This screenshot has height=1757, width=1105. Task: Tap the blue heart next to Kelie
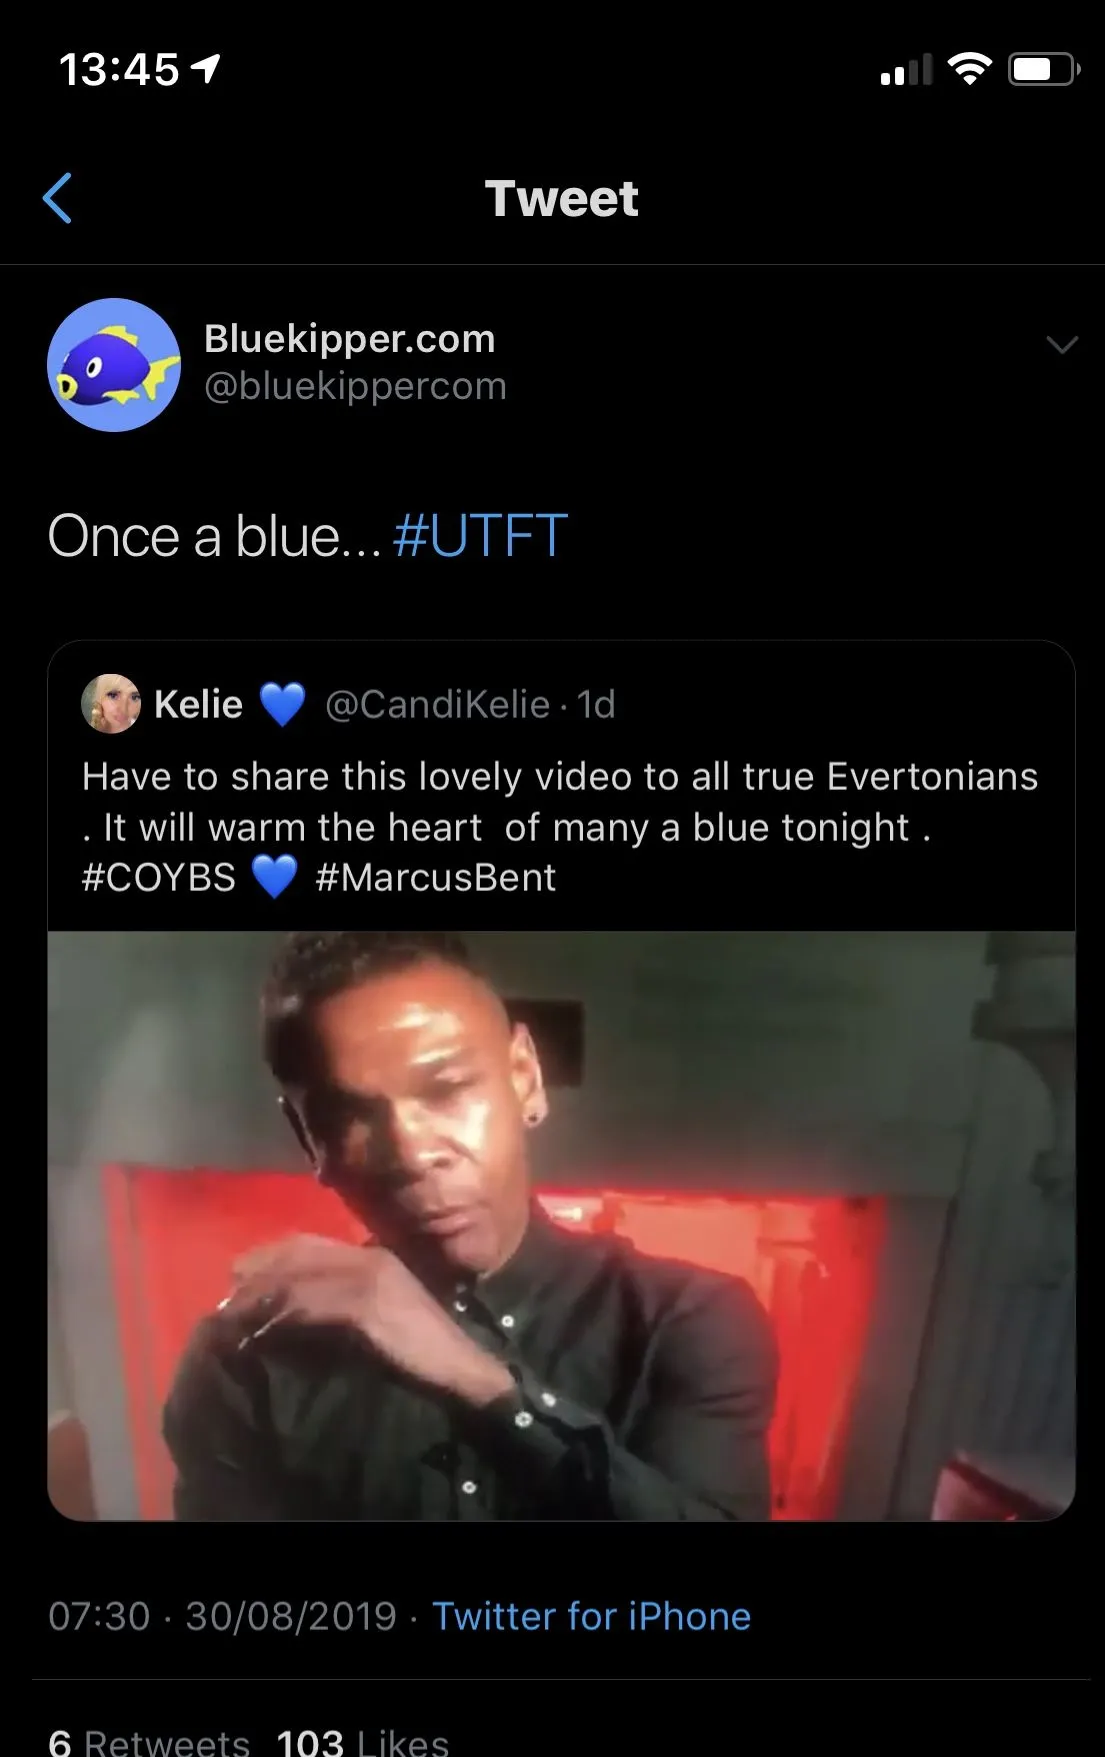pyautogui.click(x=282, y=705)
